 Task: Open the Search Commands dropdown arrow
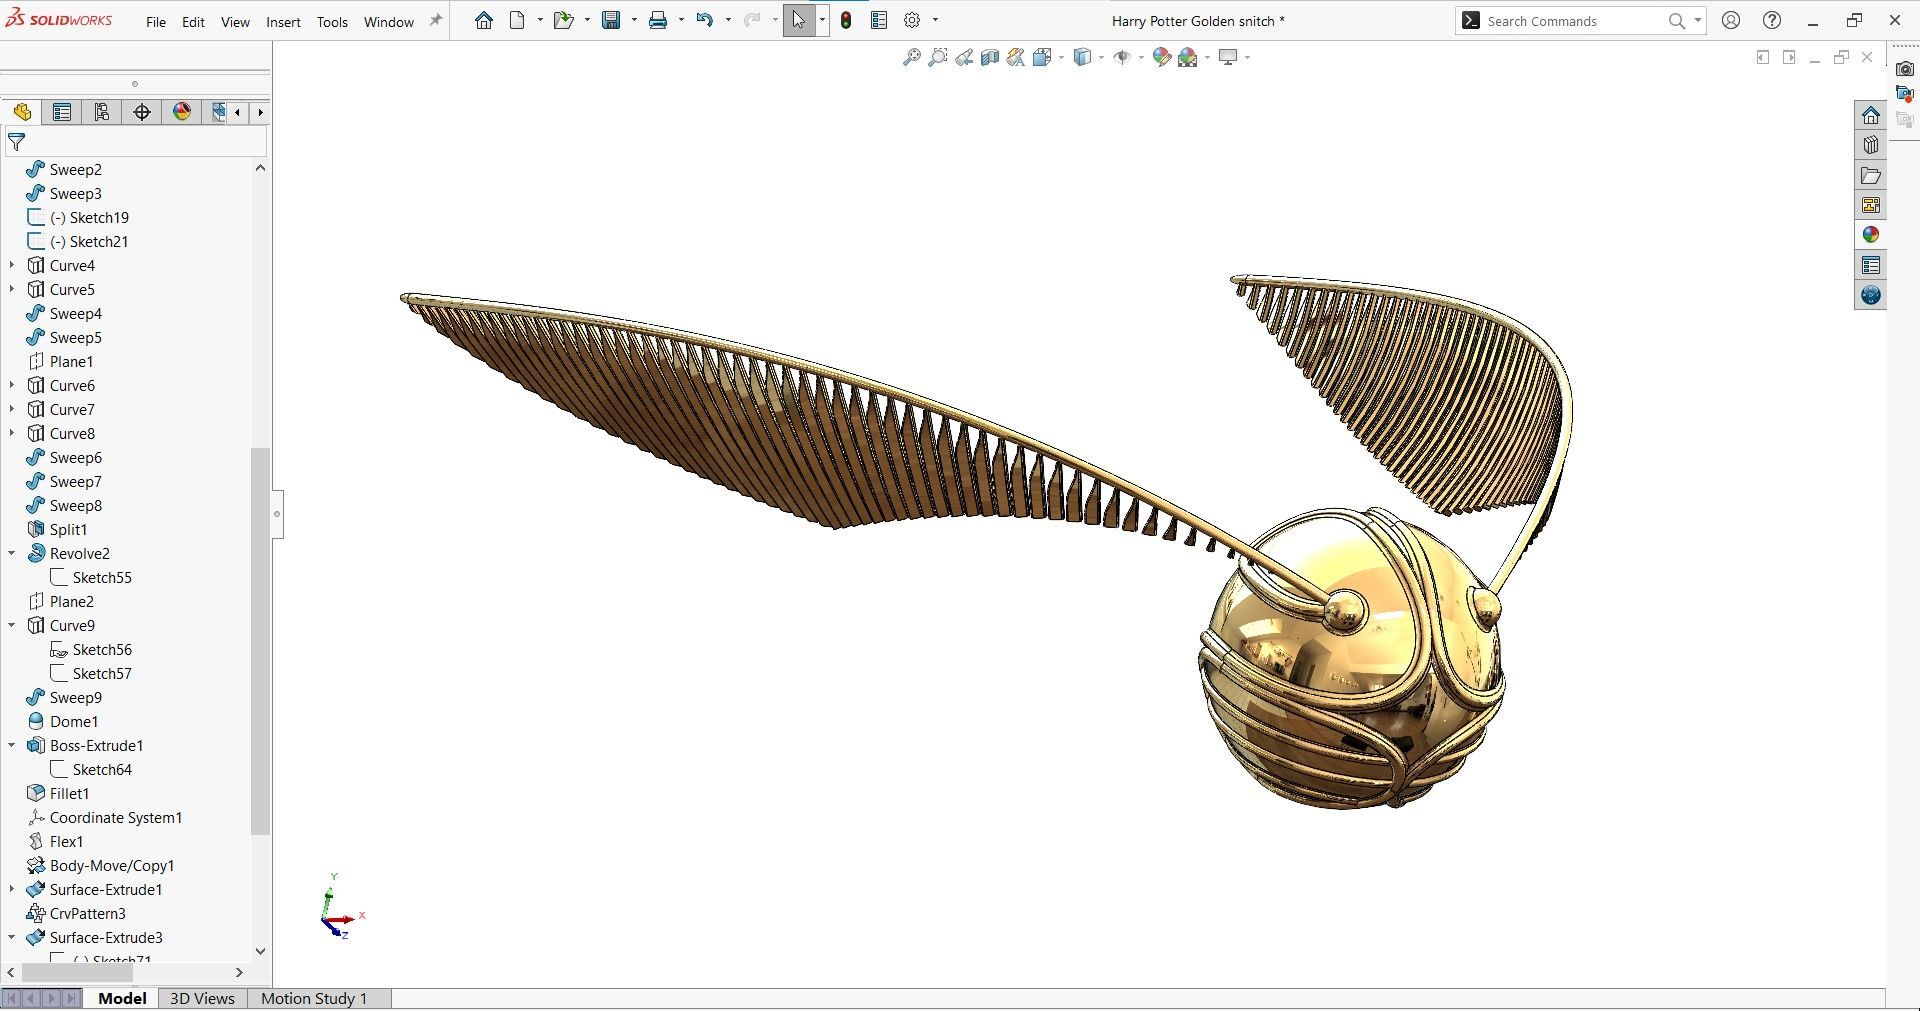pyautogui.click(x=1697, y=21)
